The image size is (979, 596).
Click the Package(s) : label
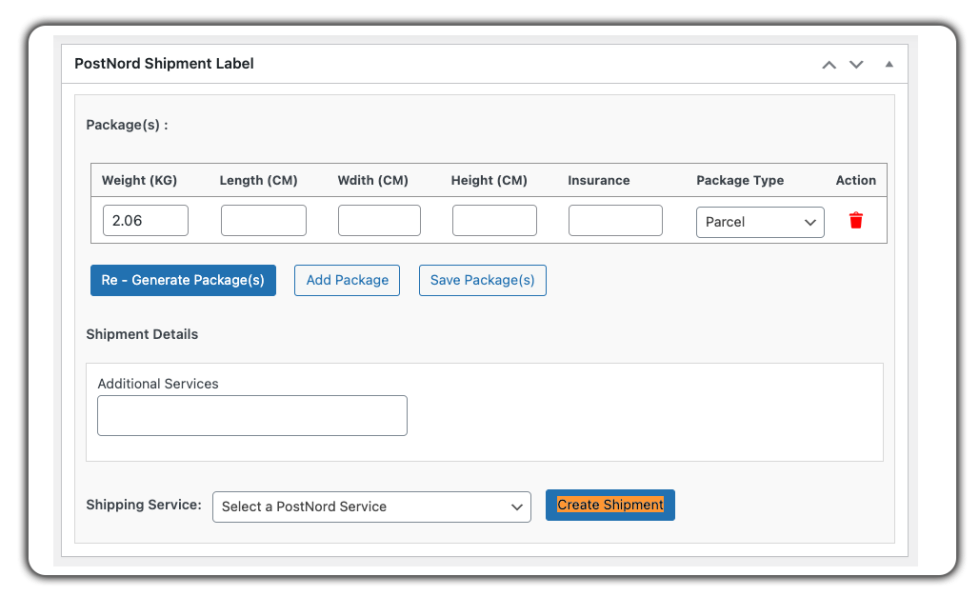point(127,125)
